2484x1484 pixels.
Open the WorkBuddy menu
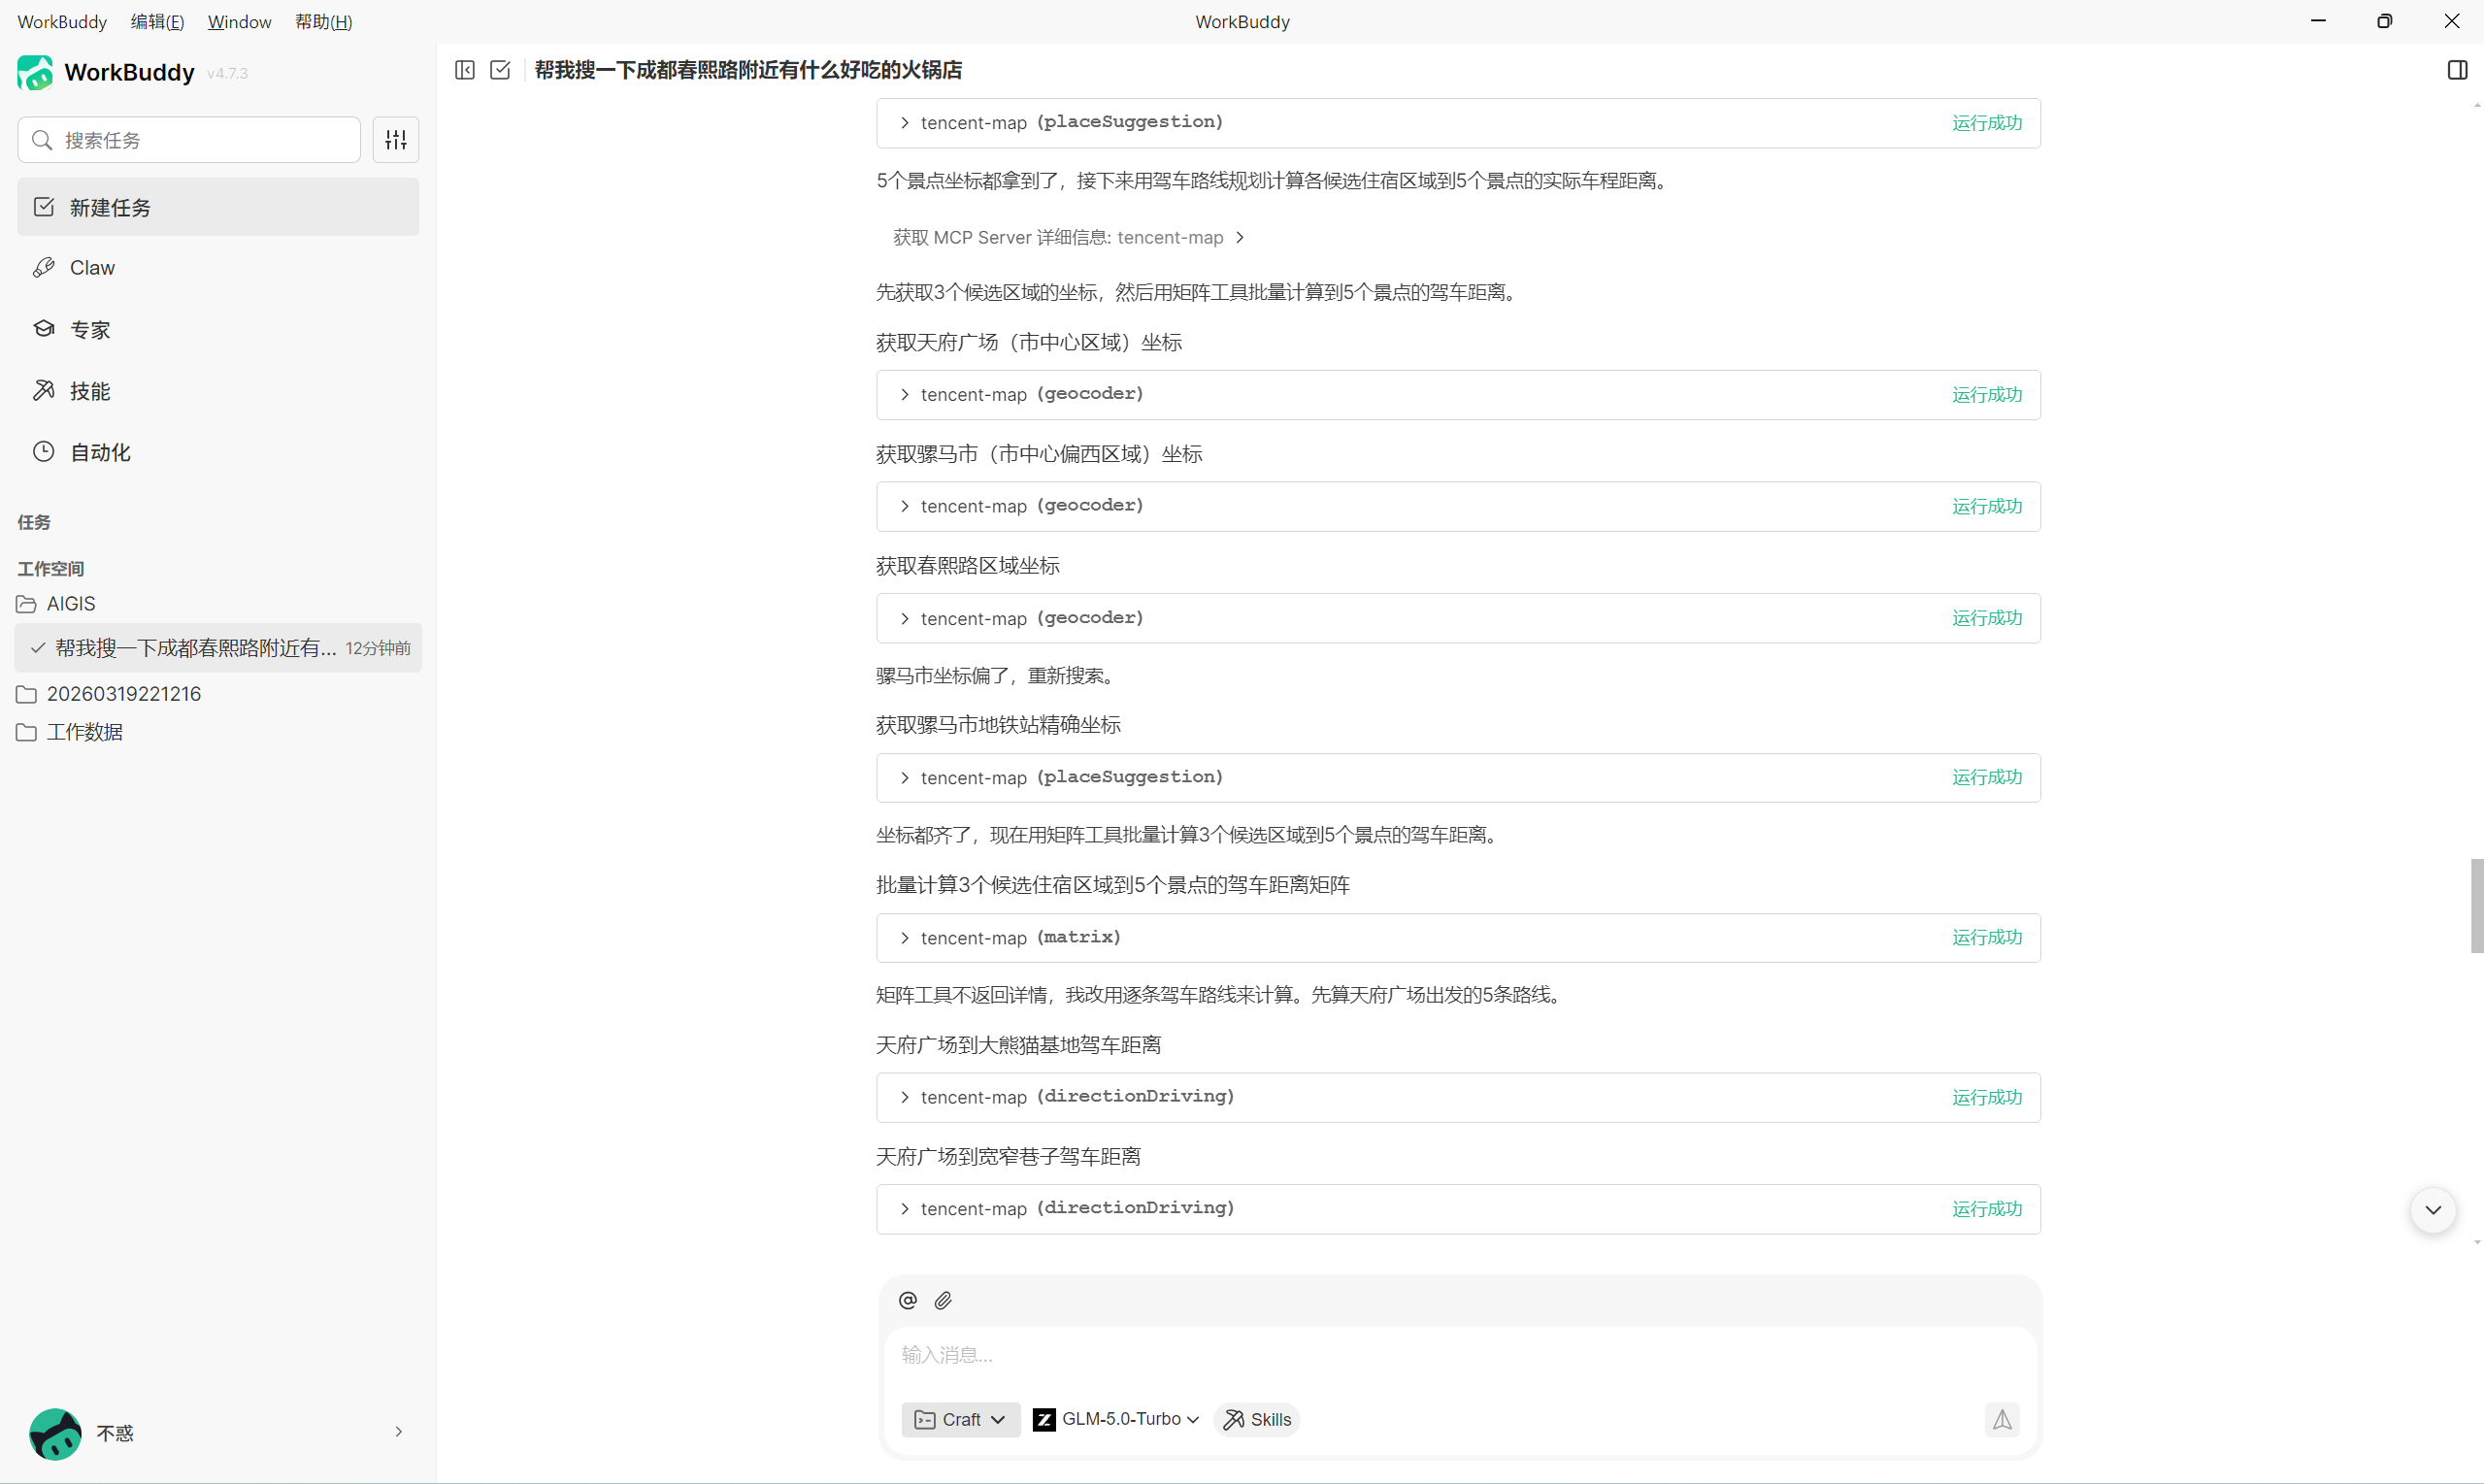tap(62, 21)
